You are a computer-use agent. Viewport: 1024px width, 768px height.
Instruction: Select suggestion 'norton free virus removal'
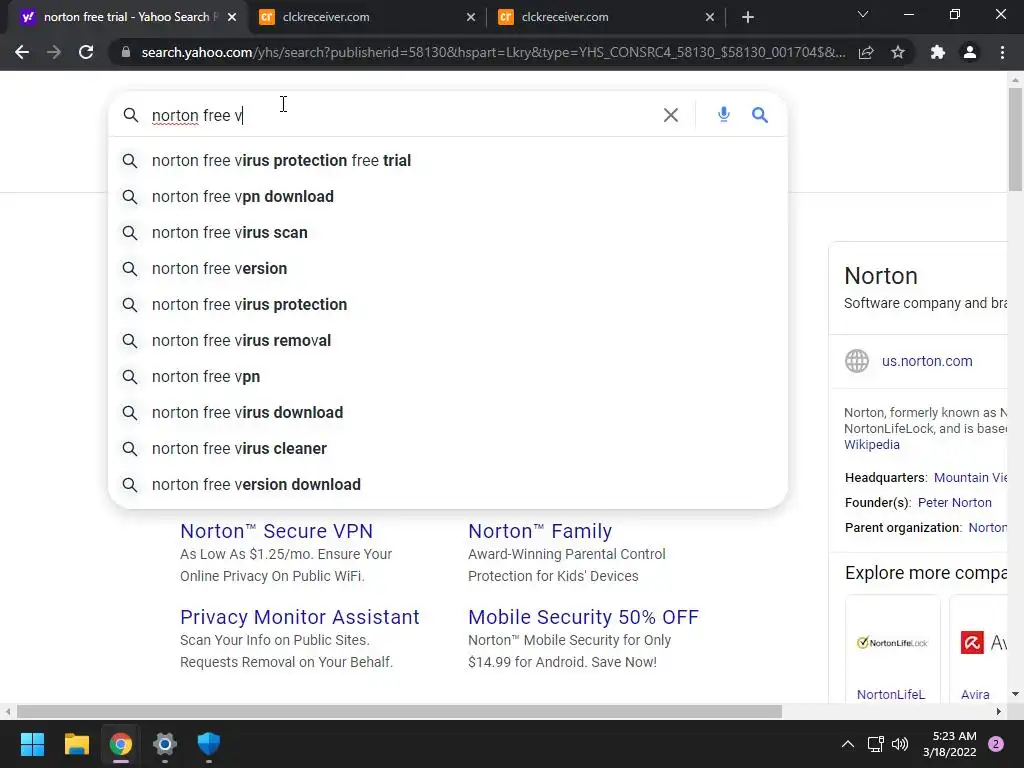(x=448, y=340)
